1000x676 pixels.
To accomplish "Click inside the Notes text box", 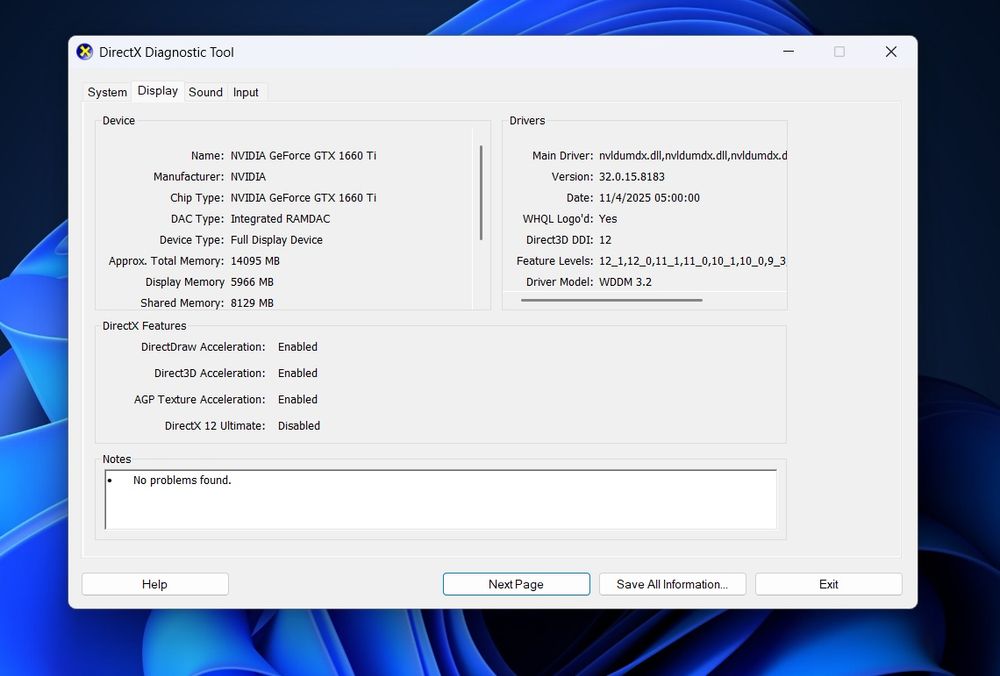I will tap(441, 499).
